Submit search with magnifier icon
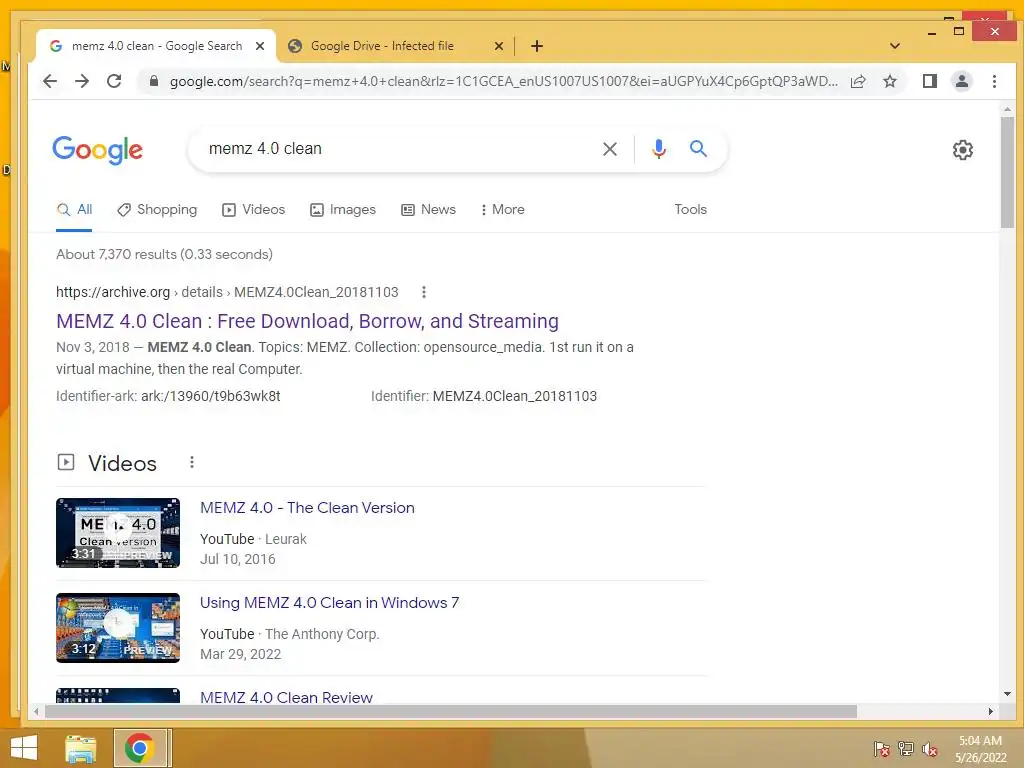The image size is (1024, 768). pyautogui.click(x=698, y=149)
